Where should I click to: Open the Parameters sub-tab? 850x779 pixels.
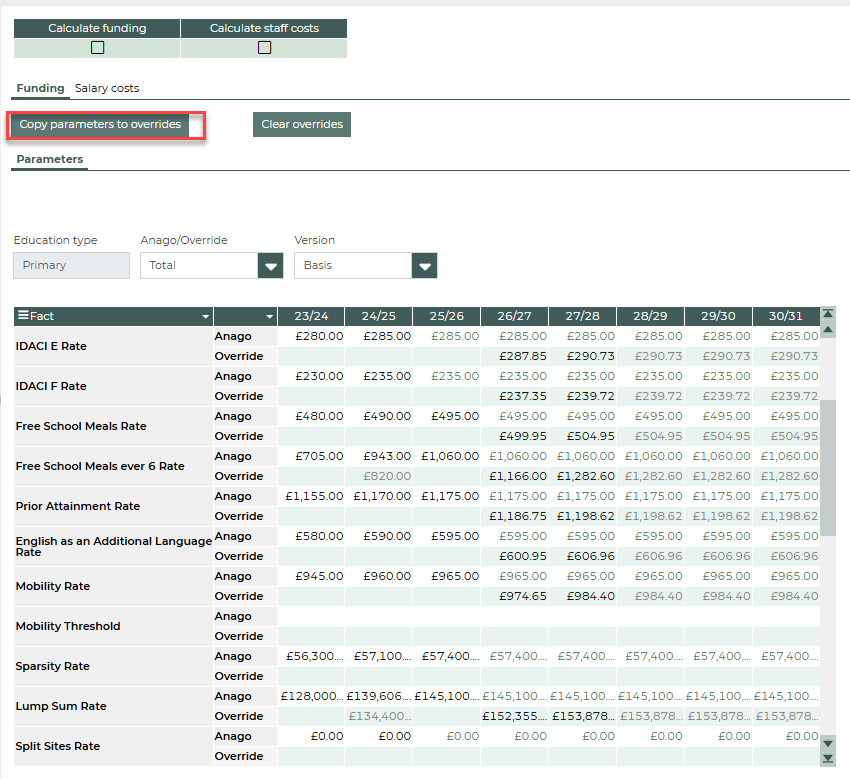(50, 159)
